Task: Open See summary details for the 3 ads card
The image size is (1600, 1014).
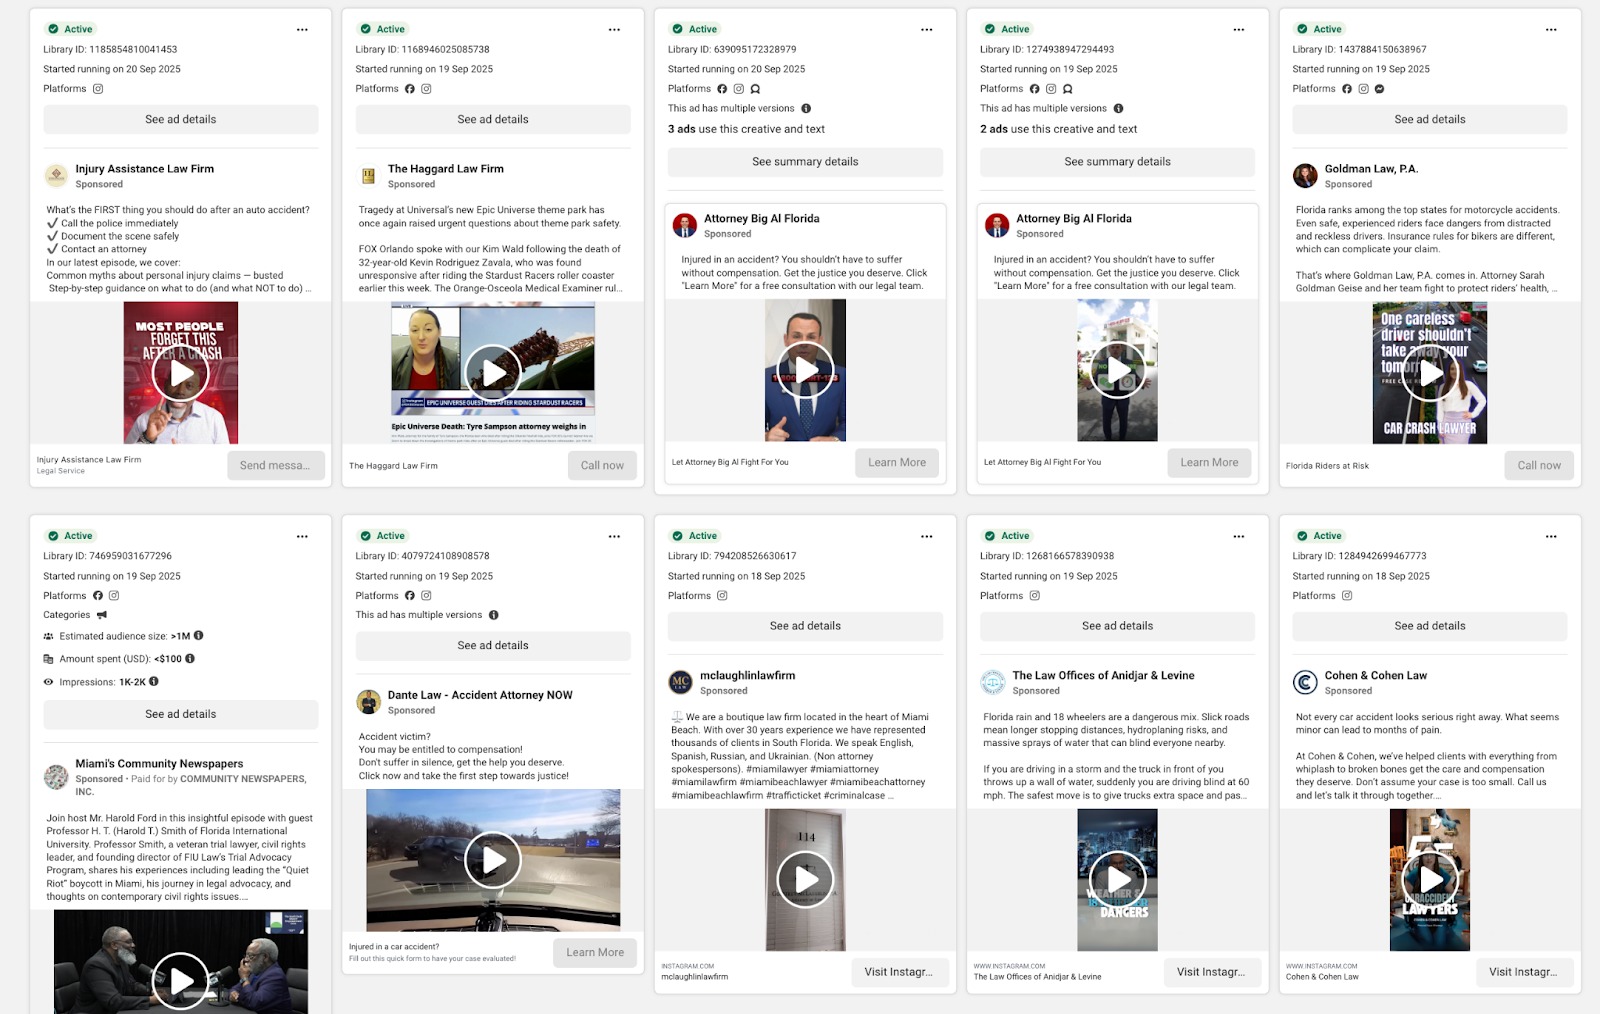Action: [805, 162]
